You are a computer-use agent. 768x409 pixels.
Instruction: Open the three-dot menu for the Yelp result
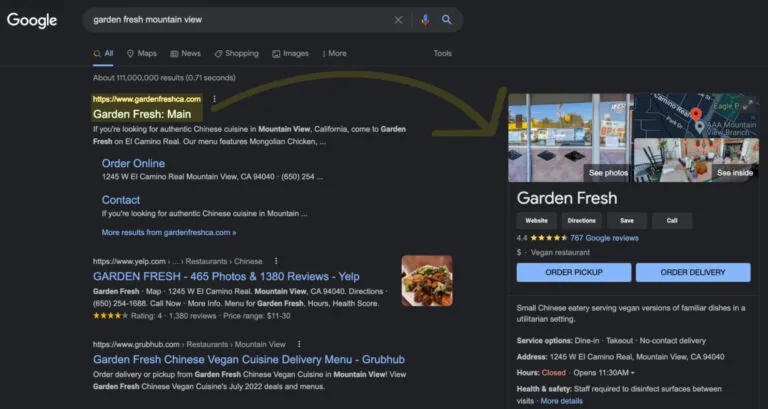pyautogui.click(x=276, y=261)
